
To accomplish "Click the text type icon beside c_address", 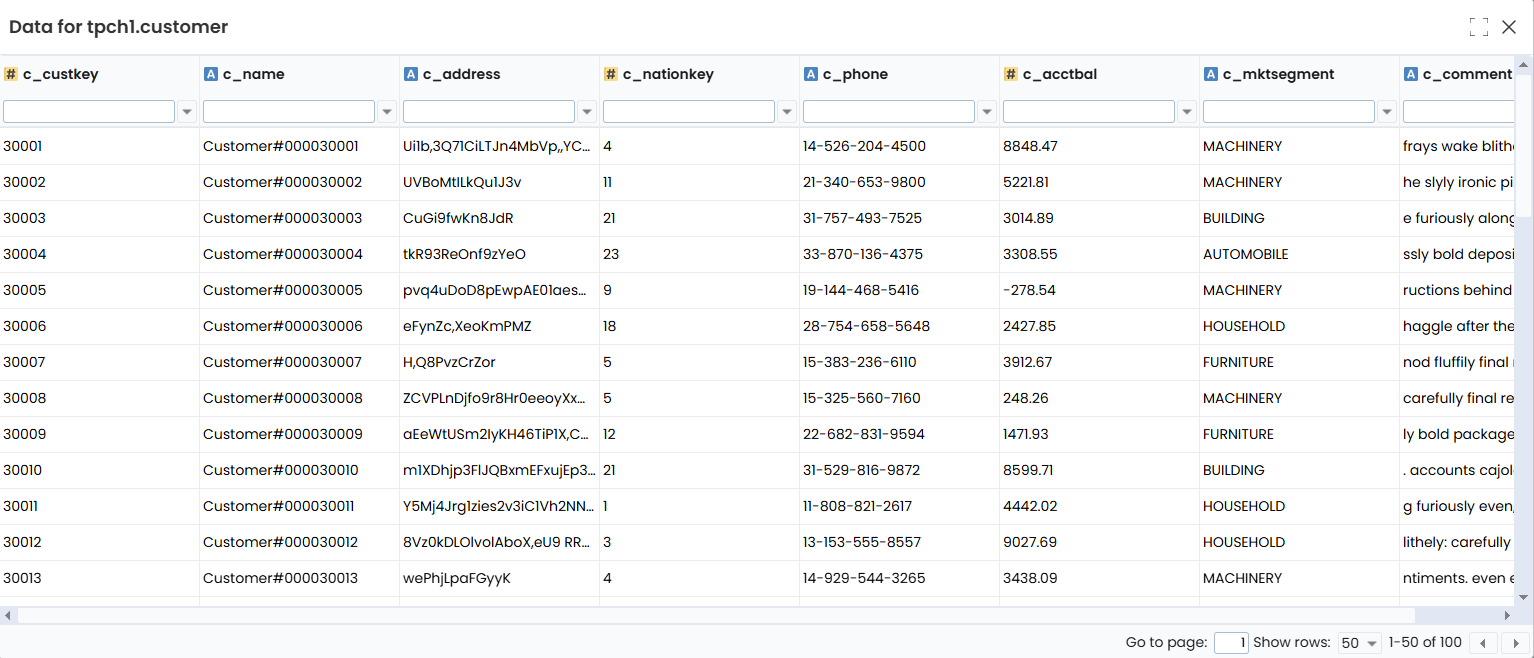I will point(411,74).
